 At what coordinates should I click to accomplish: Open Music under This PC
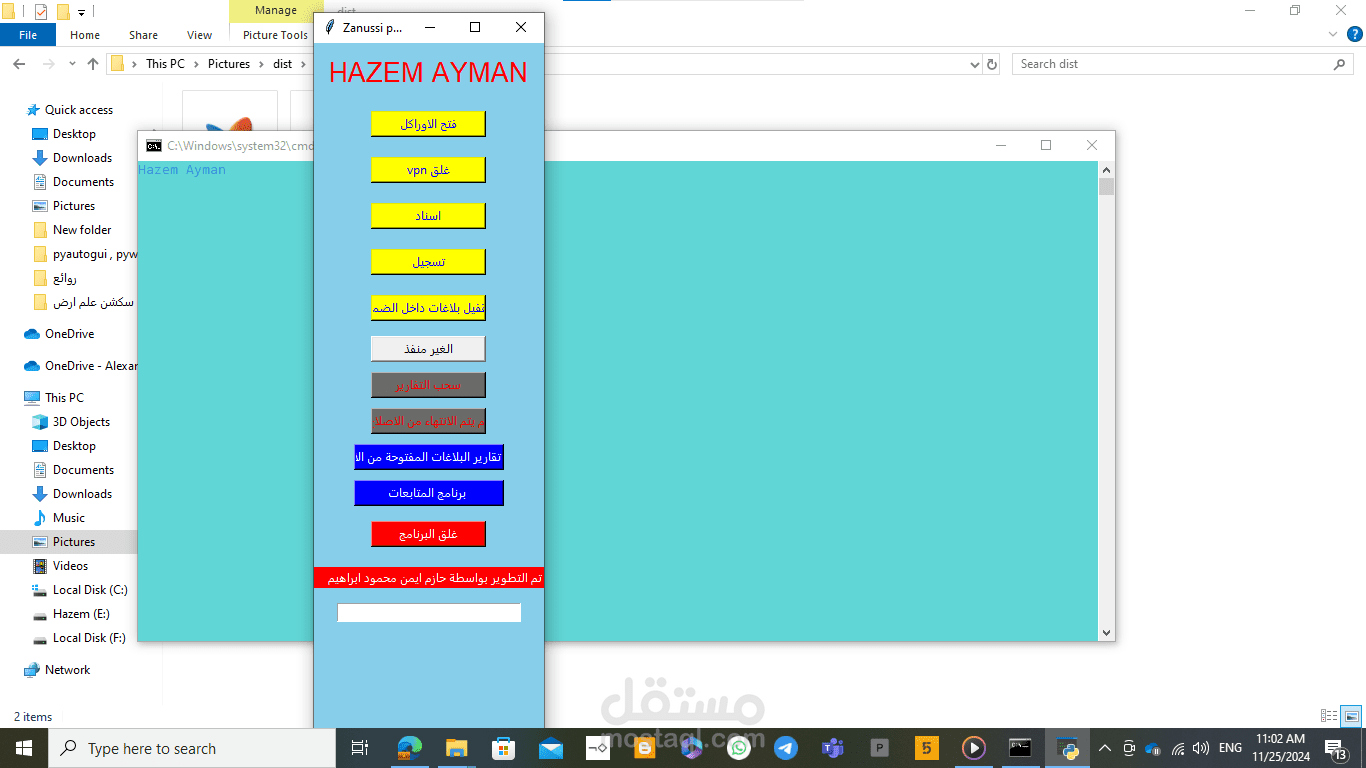(x=68, y=518)
